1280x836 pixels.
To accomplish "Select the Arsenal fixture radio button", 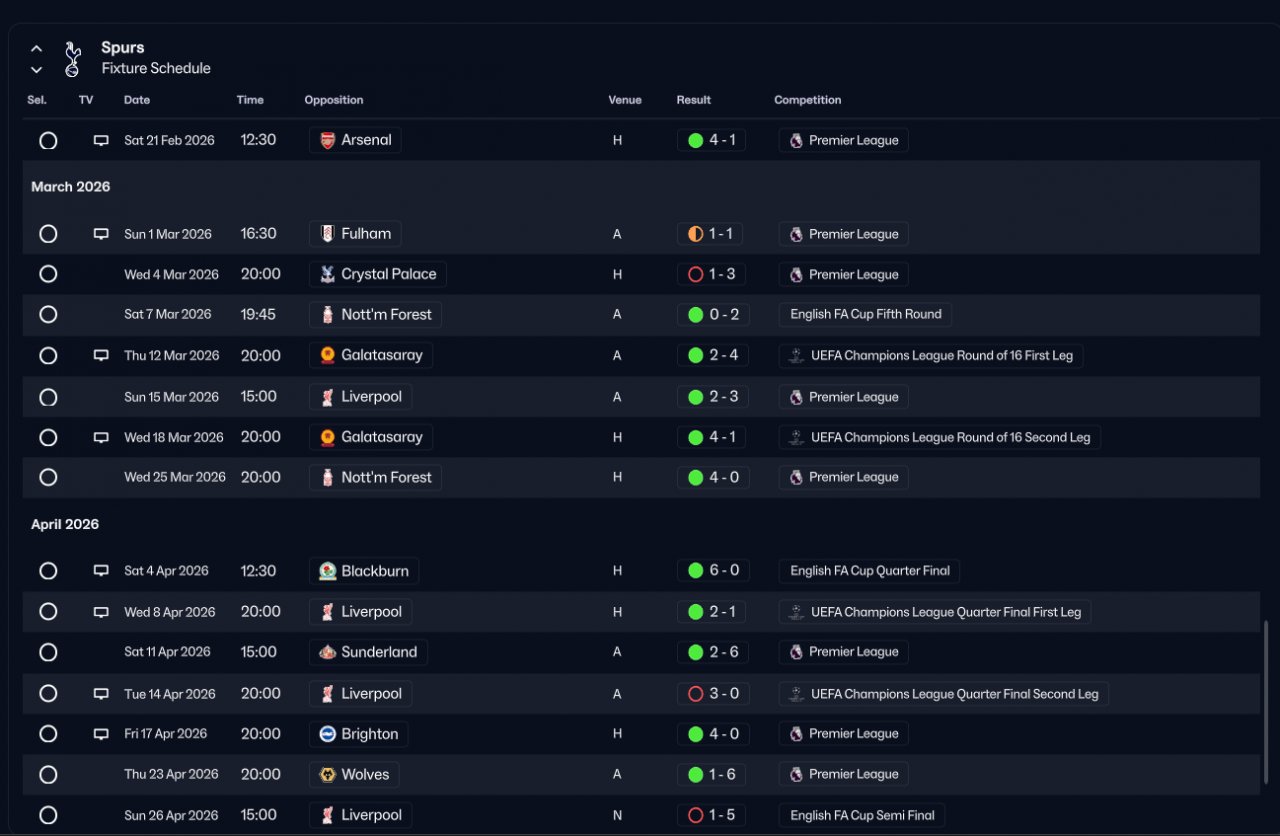I will pos(48,141).
